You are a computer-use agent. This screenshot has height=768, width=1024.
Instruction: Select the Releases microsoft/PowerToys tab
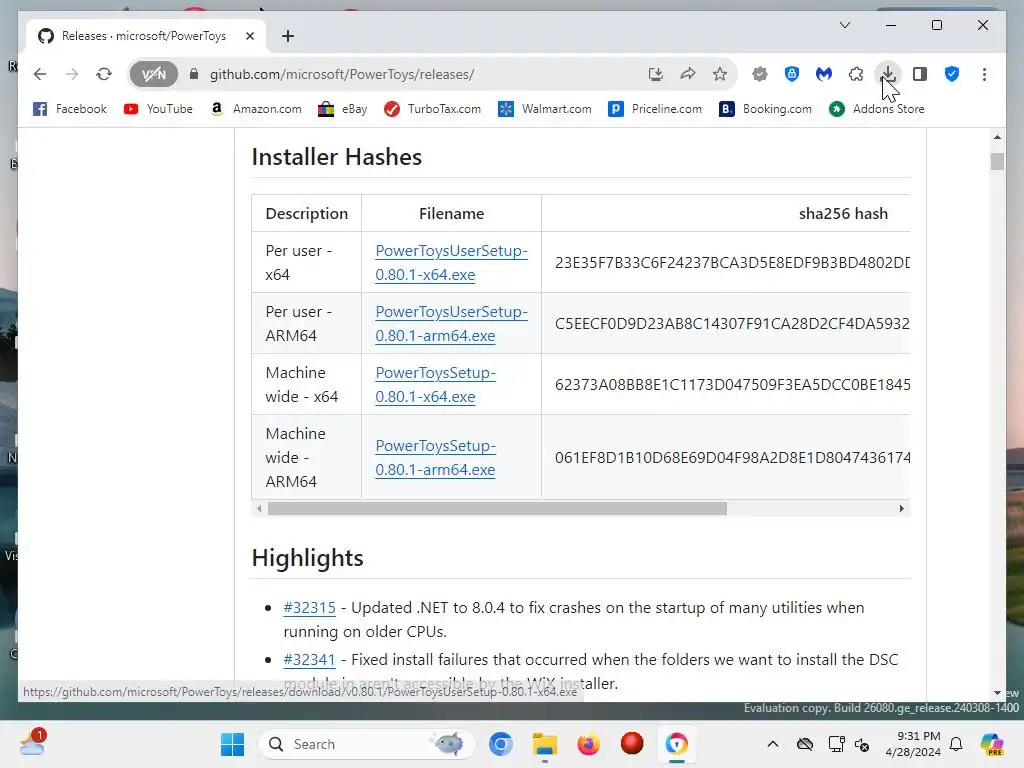[146, 36]
